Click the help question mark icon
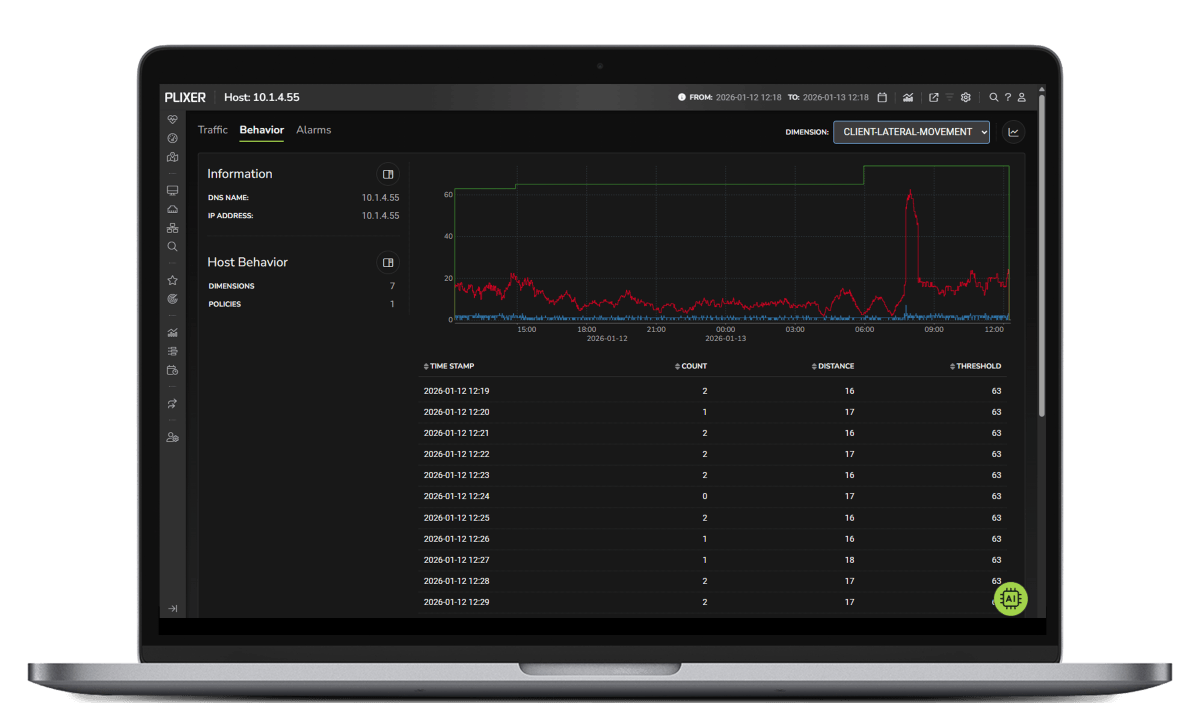 pyautogui.click(x=1007, y=97)
